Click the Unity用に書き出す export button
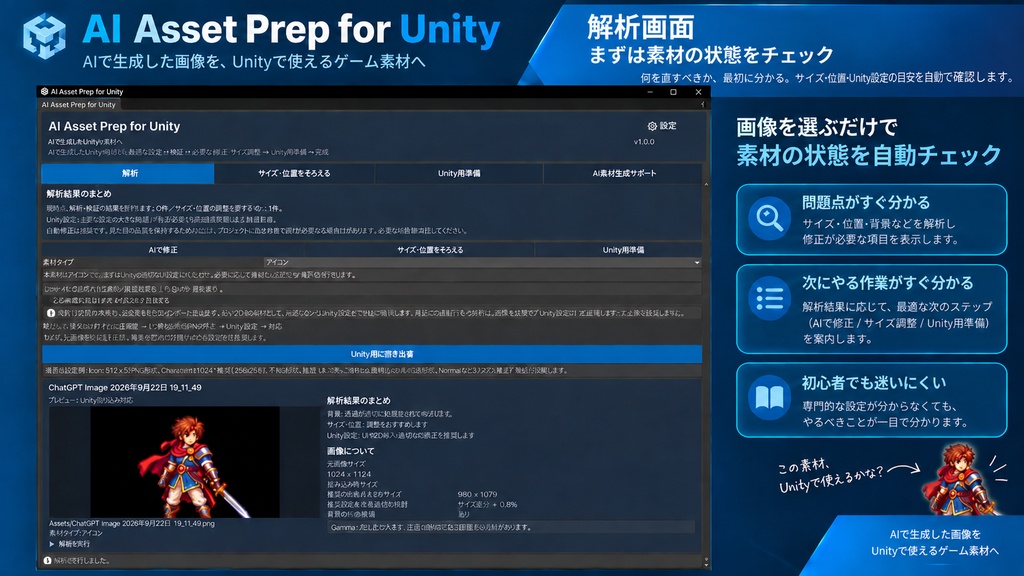The image size is (1024, 576). tap(372, 354)
